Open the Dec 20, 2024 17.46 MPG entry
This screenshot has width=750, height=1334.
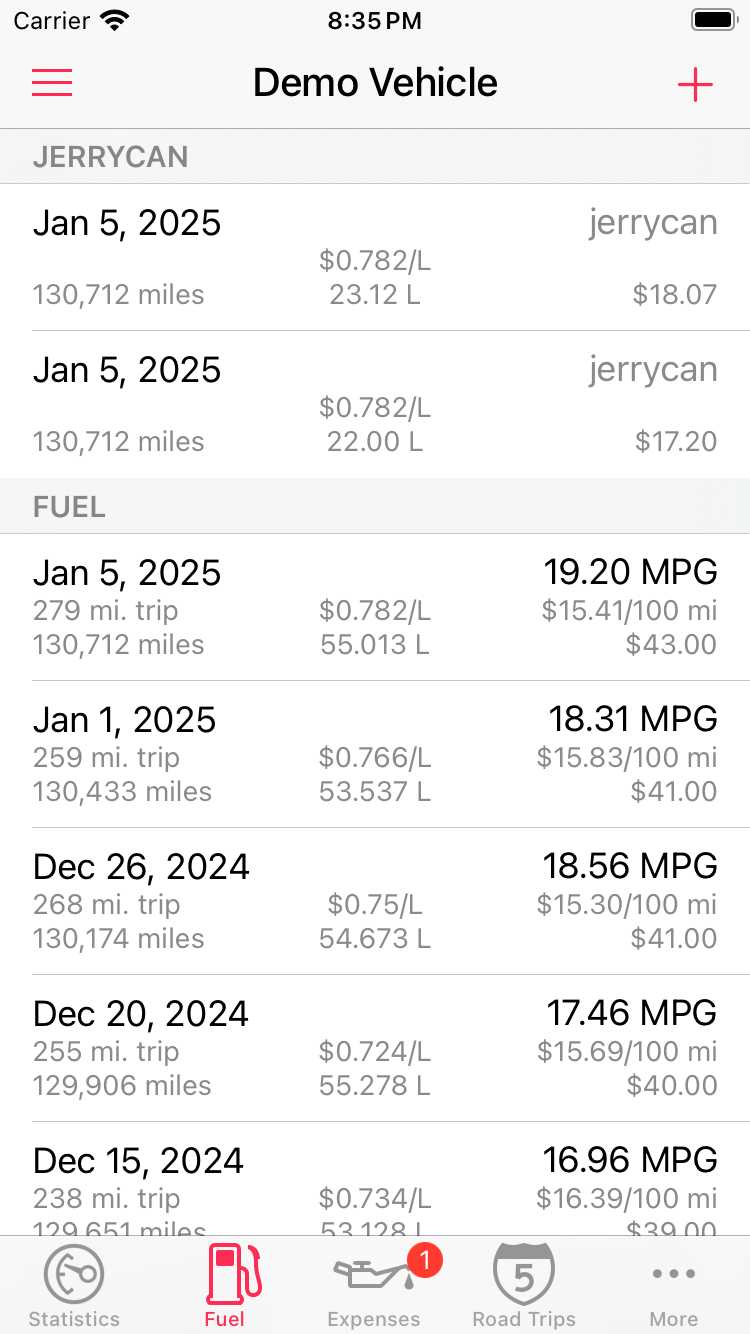pyautogui.click(x=375, y=1048)
